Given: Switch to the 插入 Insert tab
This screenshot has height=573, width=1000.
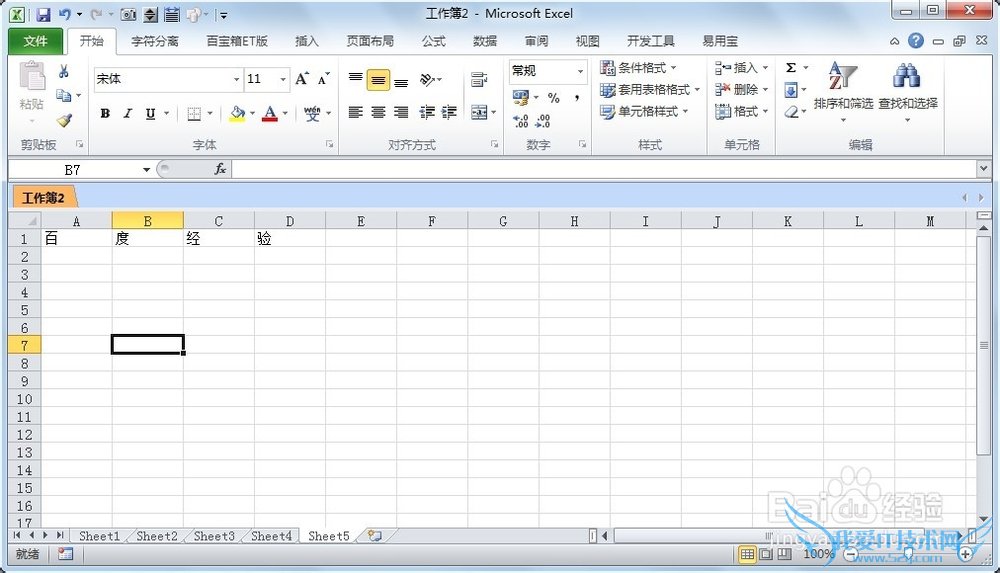Looking at the screenshot, I should click(307, 41).
